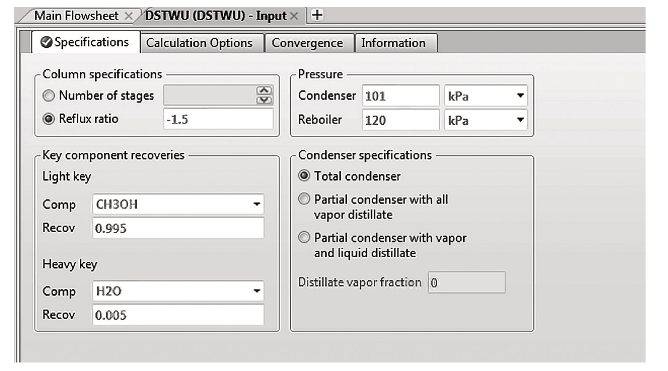Select Partial condenser with all vapor distillate
The width and height of the screenshot is (668, 371).
304,199
